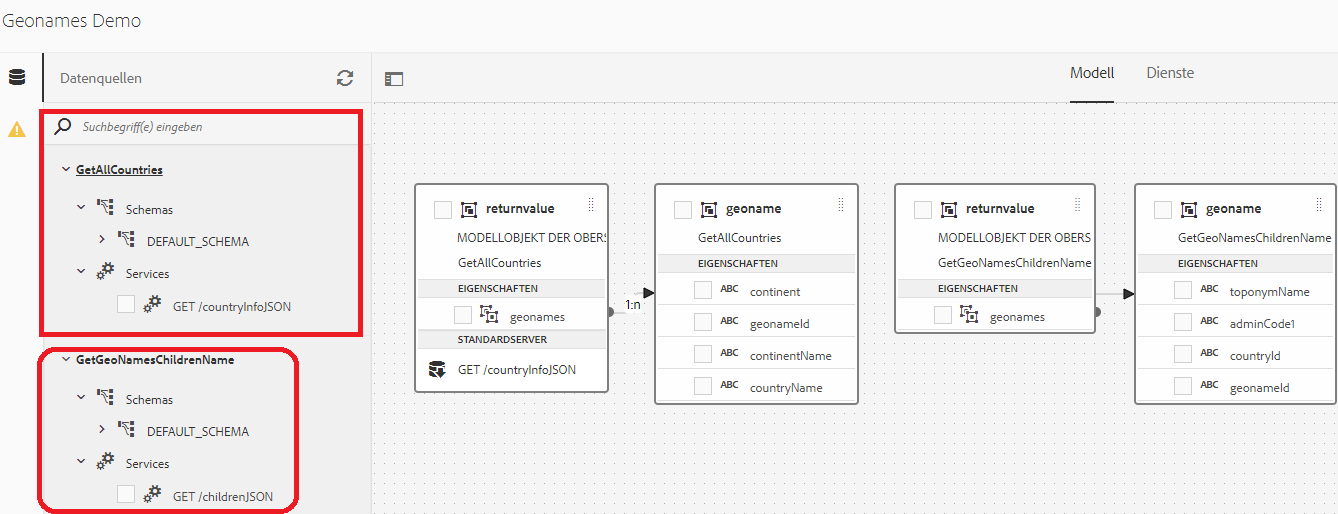Select GET /countryInfoJSON in tree
1338x514 pixels.
(232, 306)
